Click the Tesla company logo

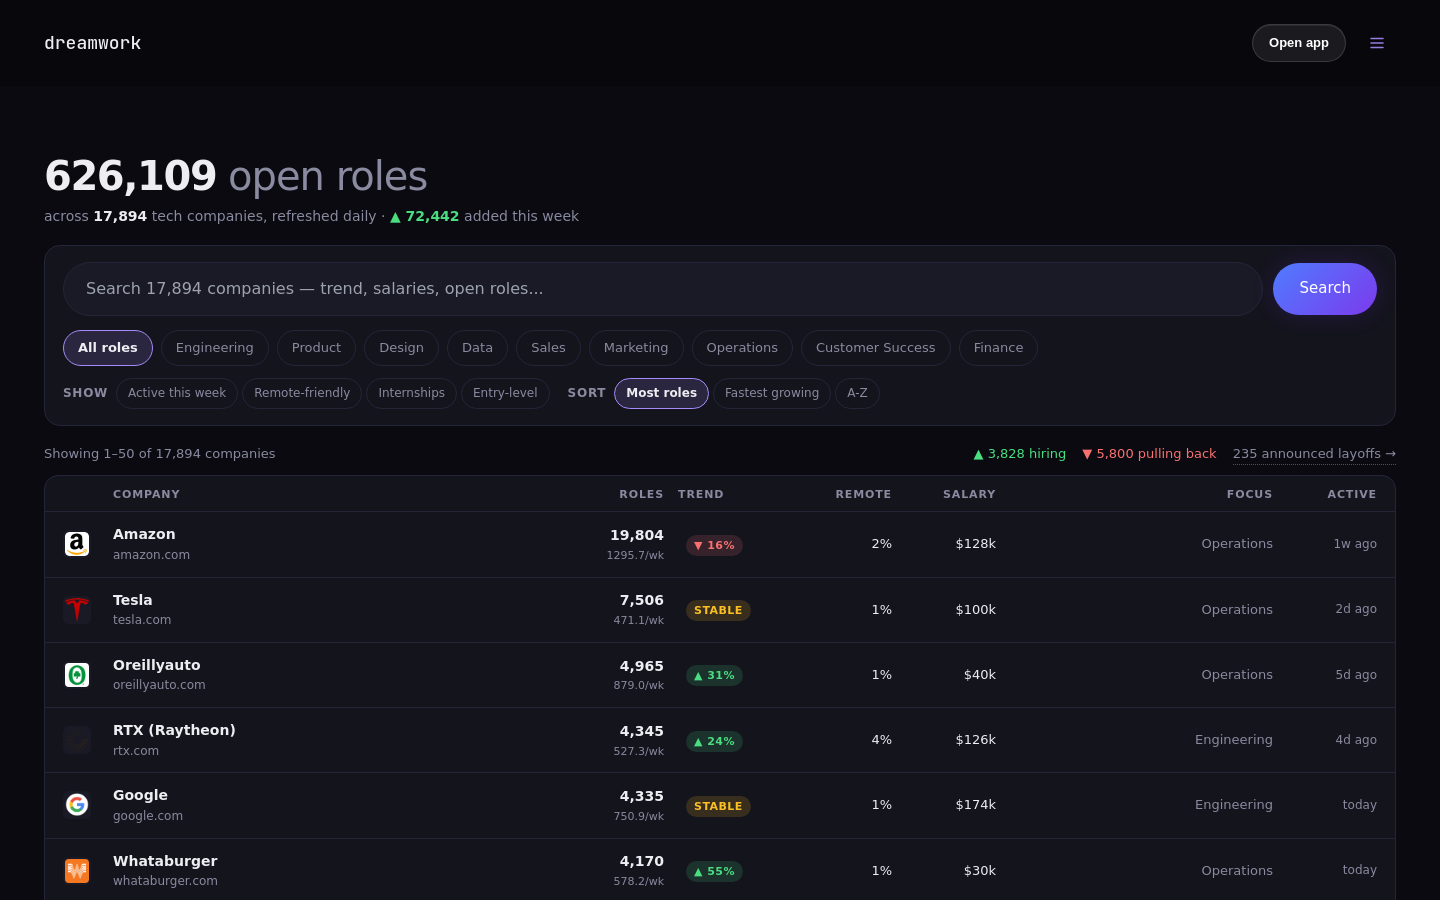click(77, 609)
